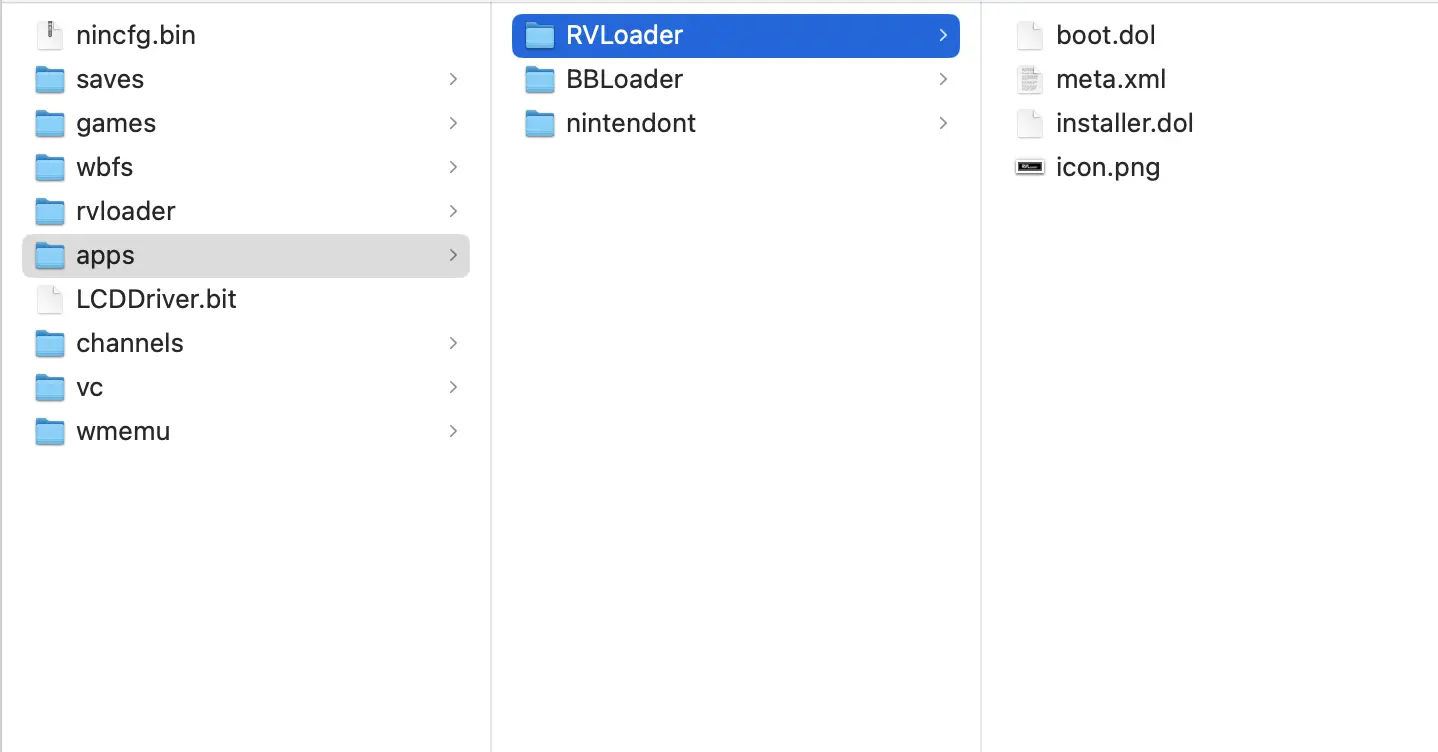Select the highlighted RVLoader folder row

[735, 35]
